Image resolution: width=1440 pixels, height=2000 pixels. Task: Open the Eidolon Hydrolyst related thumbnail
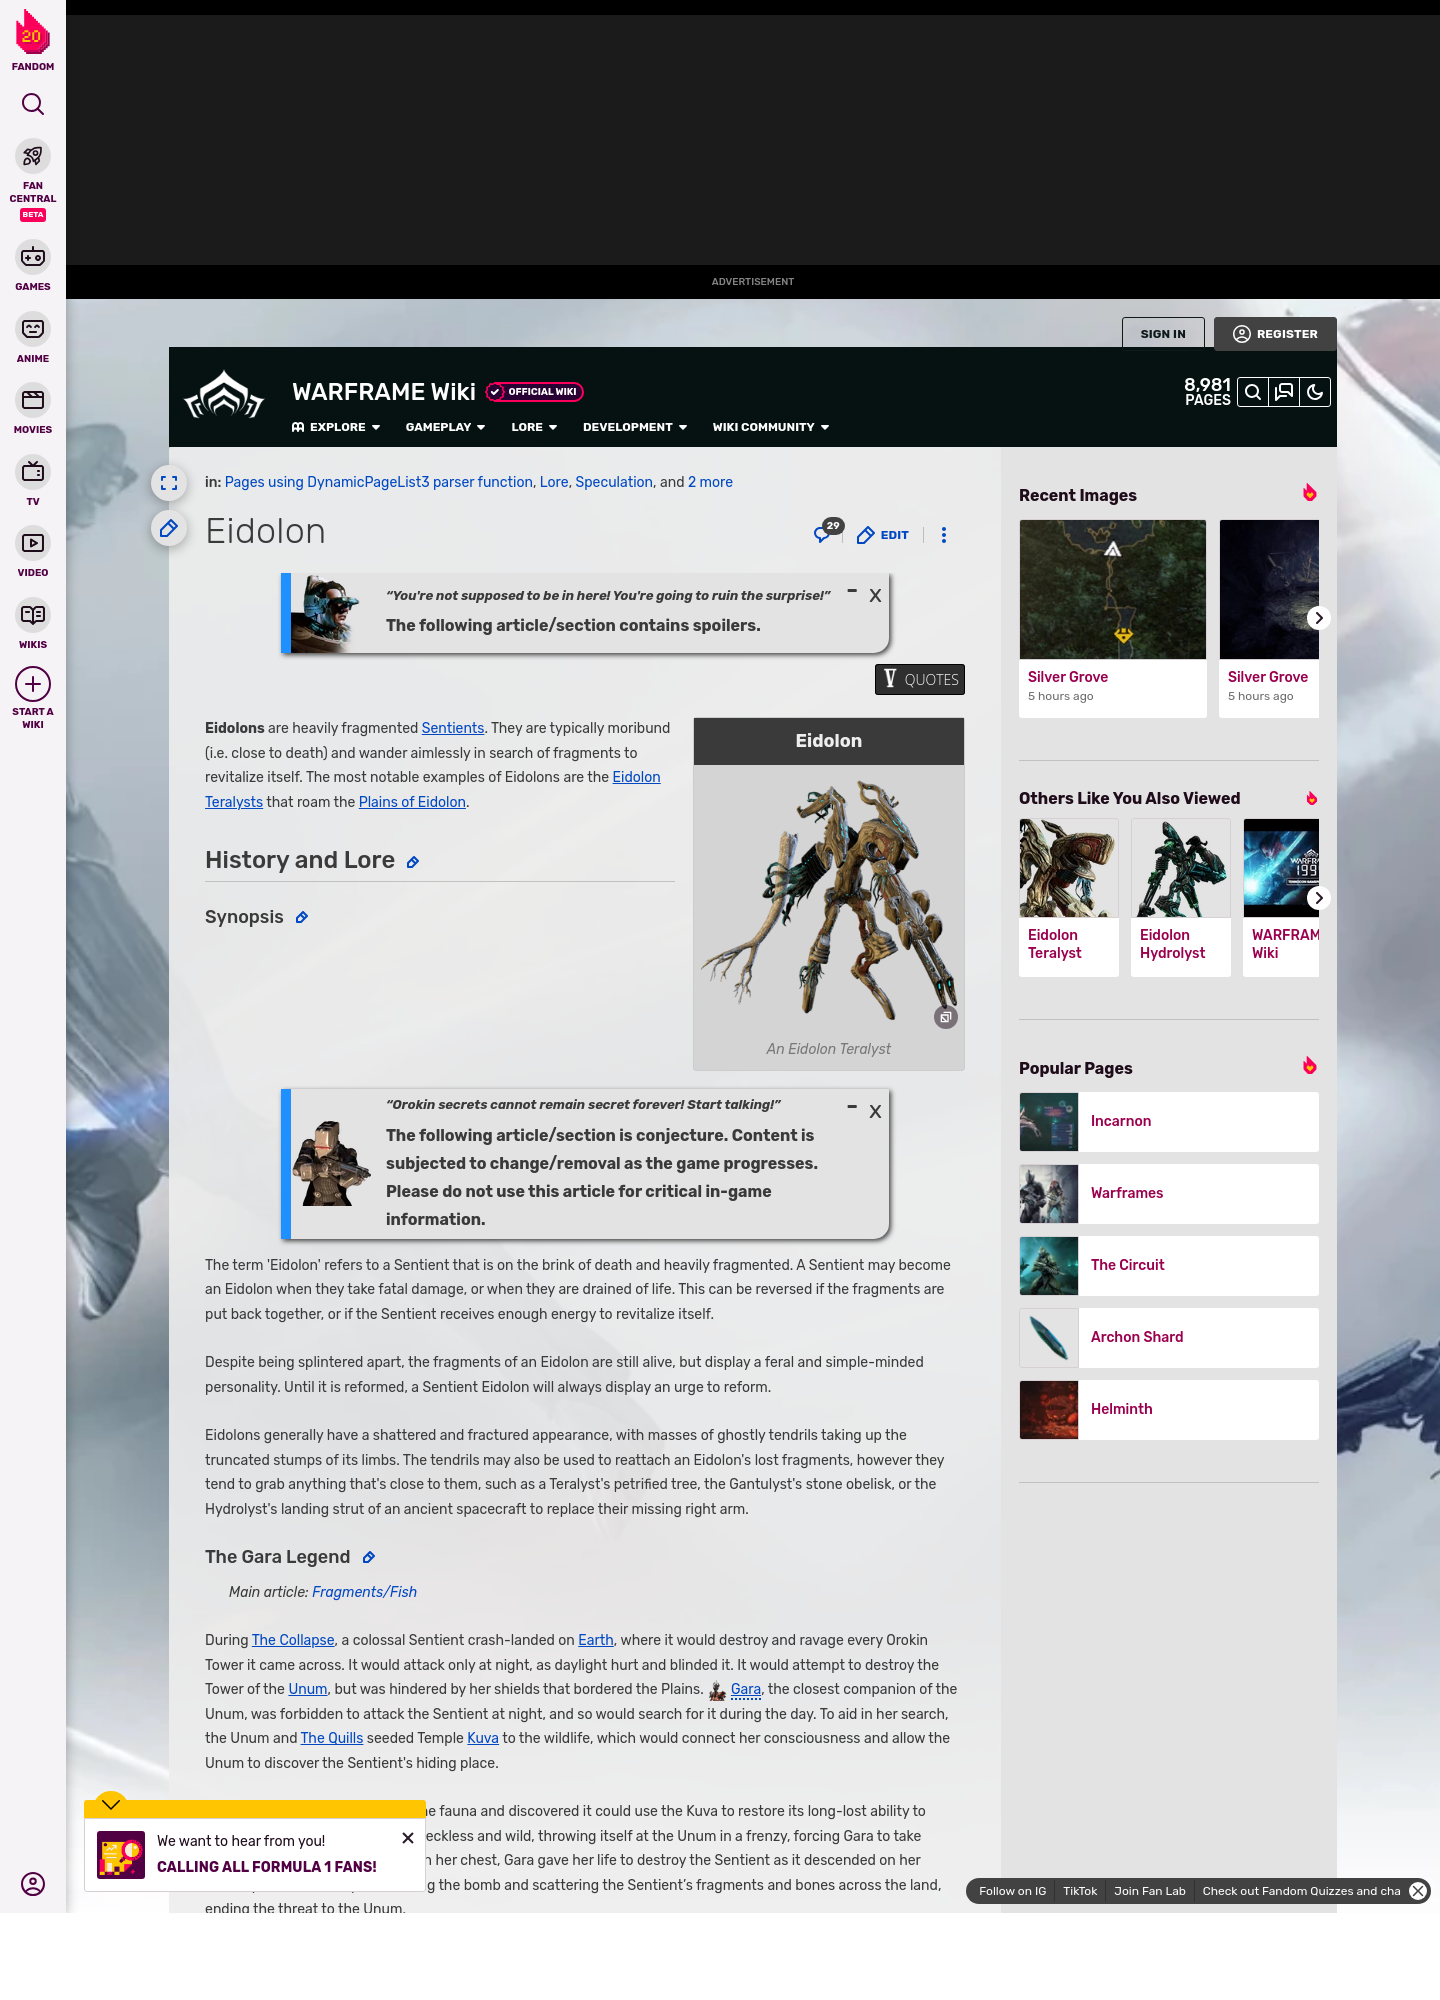click(1181, 868)
